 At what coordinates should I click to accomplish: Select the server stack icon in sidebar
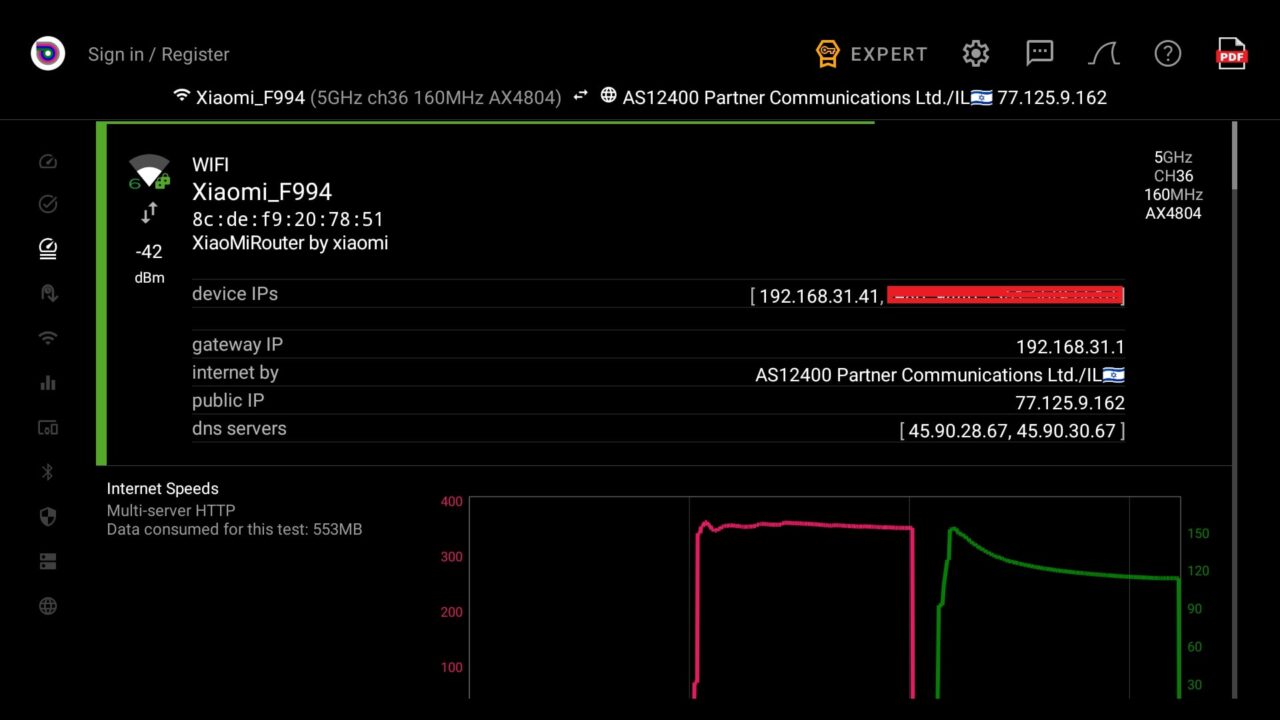point(47,562)
